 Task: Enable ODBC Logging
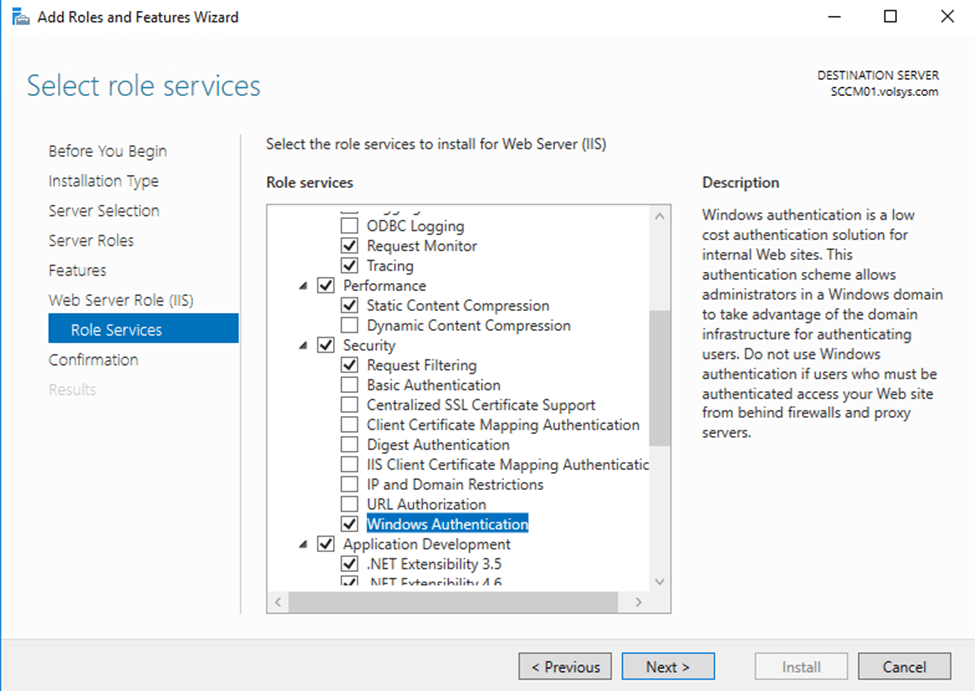point(349,225)
